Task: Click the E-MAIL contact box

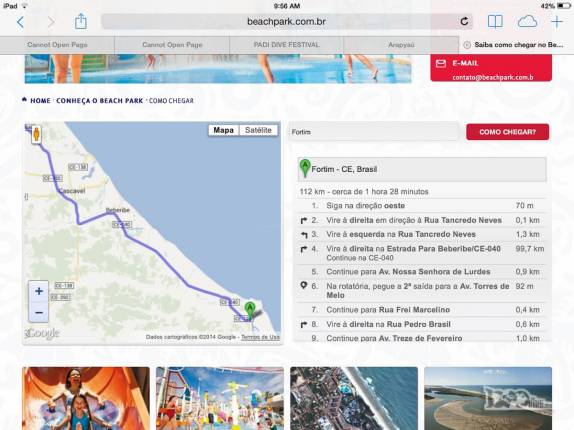Action: pyautogui.click(x=491, y=68)
